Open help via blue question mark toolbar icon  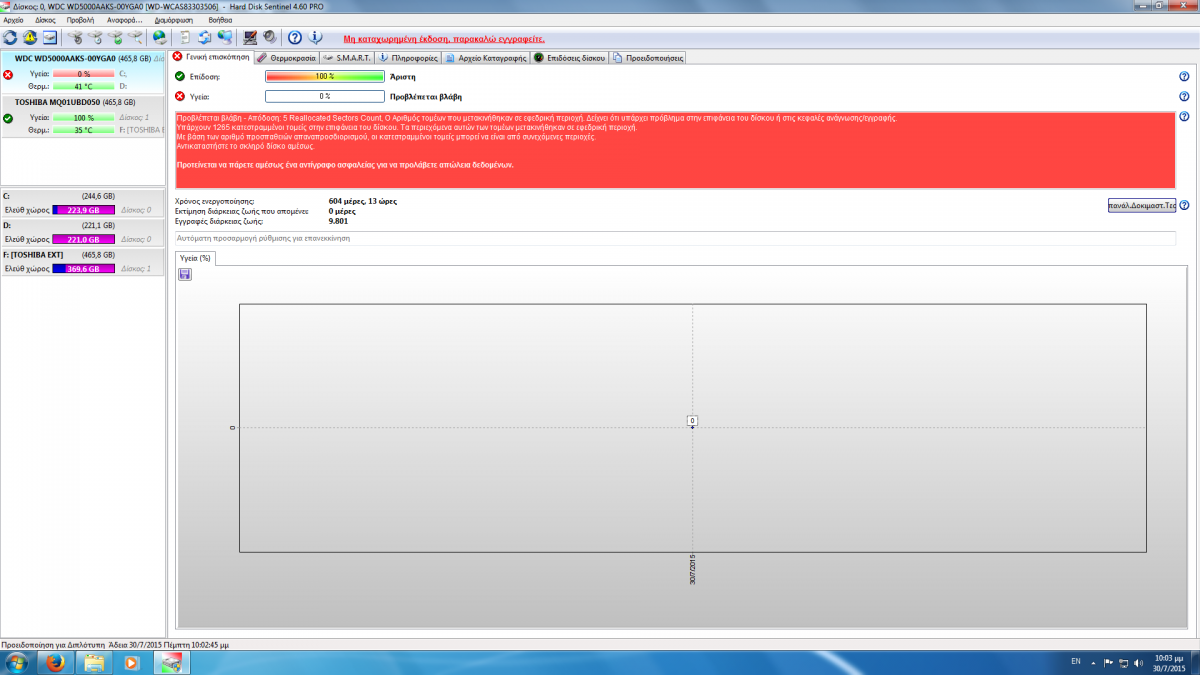point(295,38)
